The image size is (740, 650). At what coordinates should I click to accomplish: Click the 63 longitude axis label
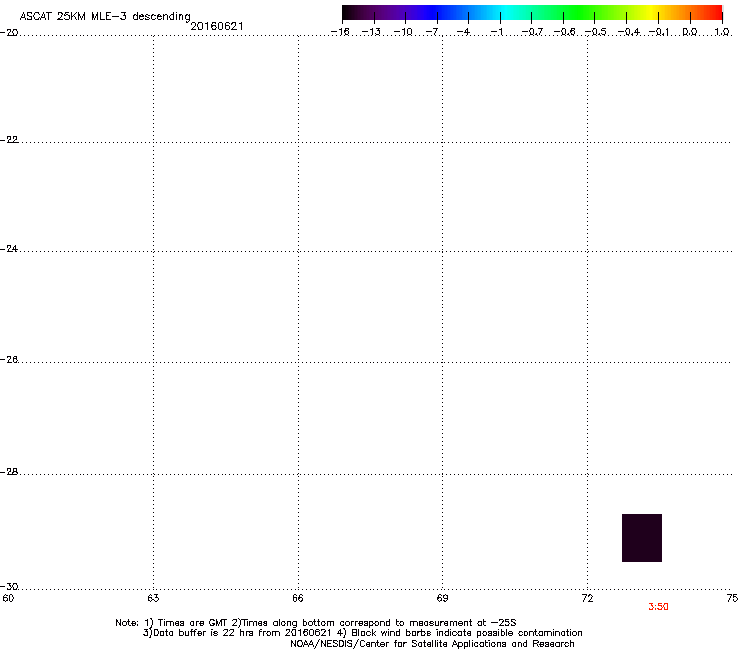tap(153, 599)
